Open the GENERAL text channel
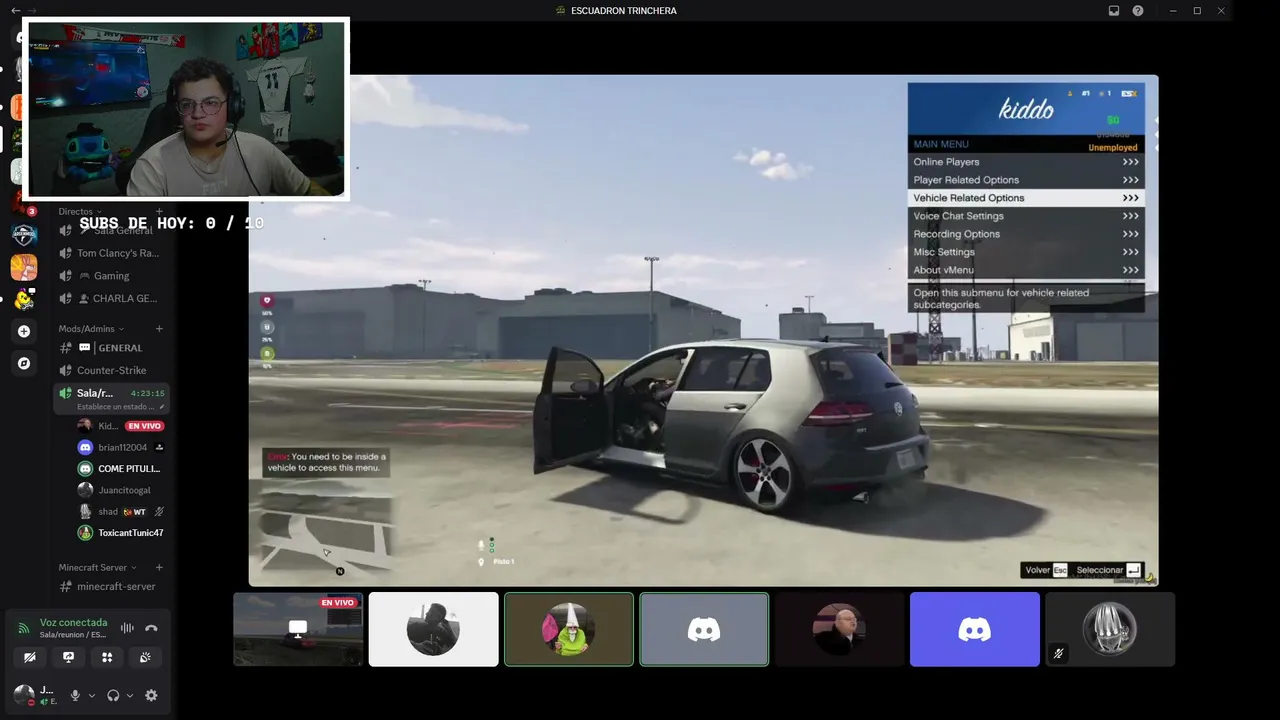This screenshot has width=1280, height=720. [x=111, y=348]
